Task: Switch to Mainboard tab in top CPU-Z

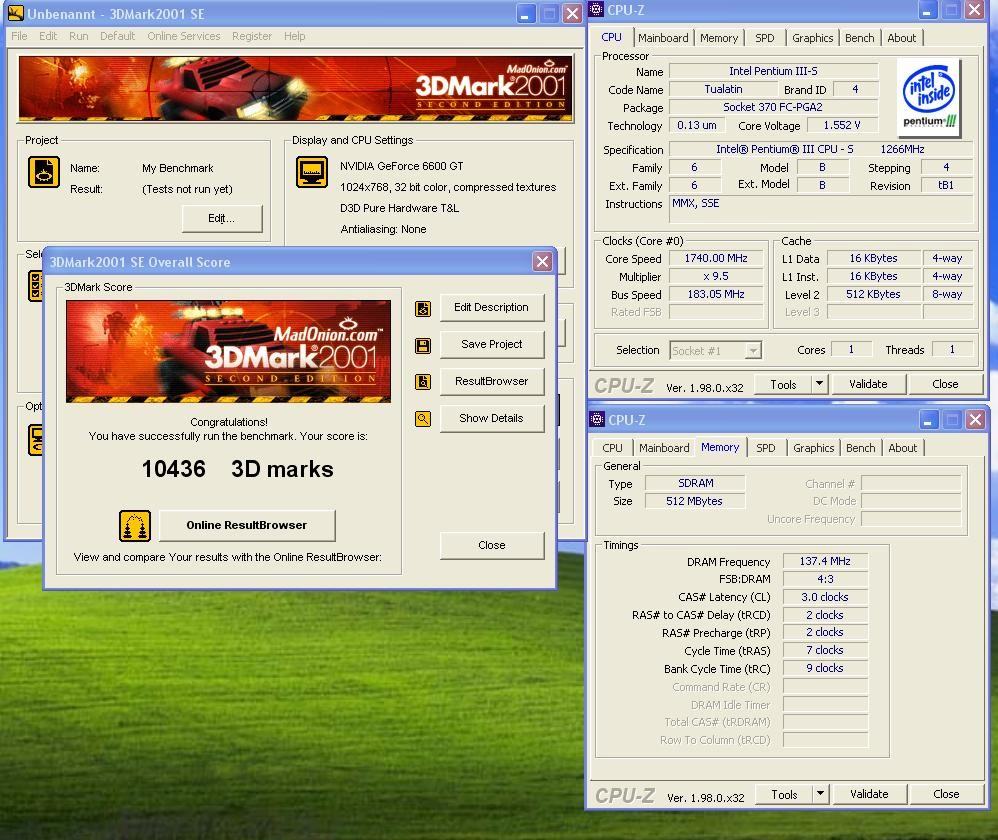Action: click(x=663, y=38)
